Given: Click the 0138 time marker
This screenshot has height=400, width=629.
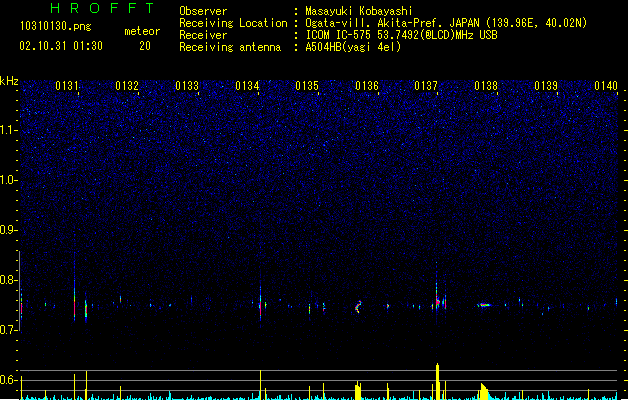Looking at the screenshot, I should (486, 86).
